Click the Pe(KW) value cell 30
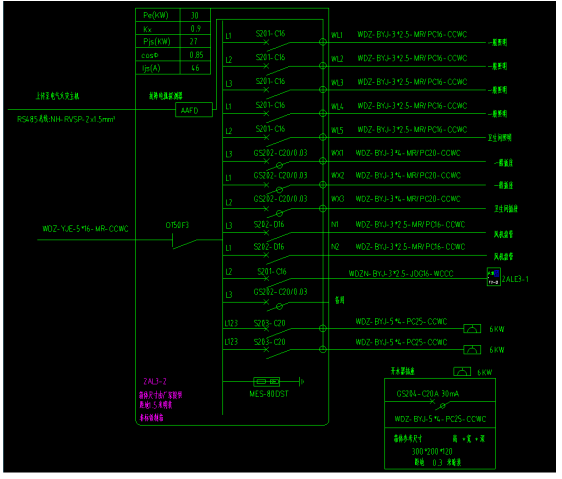 pyautogui.click(x=196, y=15)
